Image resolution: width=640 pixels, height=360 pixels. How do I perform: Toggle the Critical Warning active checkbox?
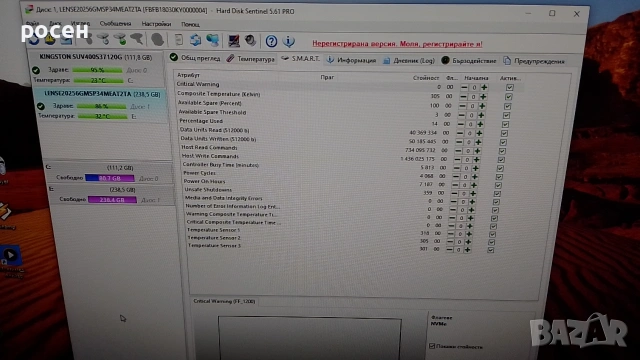[x=509, y=87]
